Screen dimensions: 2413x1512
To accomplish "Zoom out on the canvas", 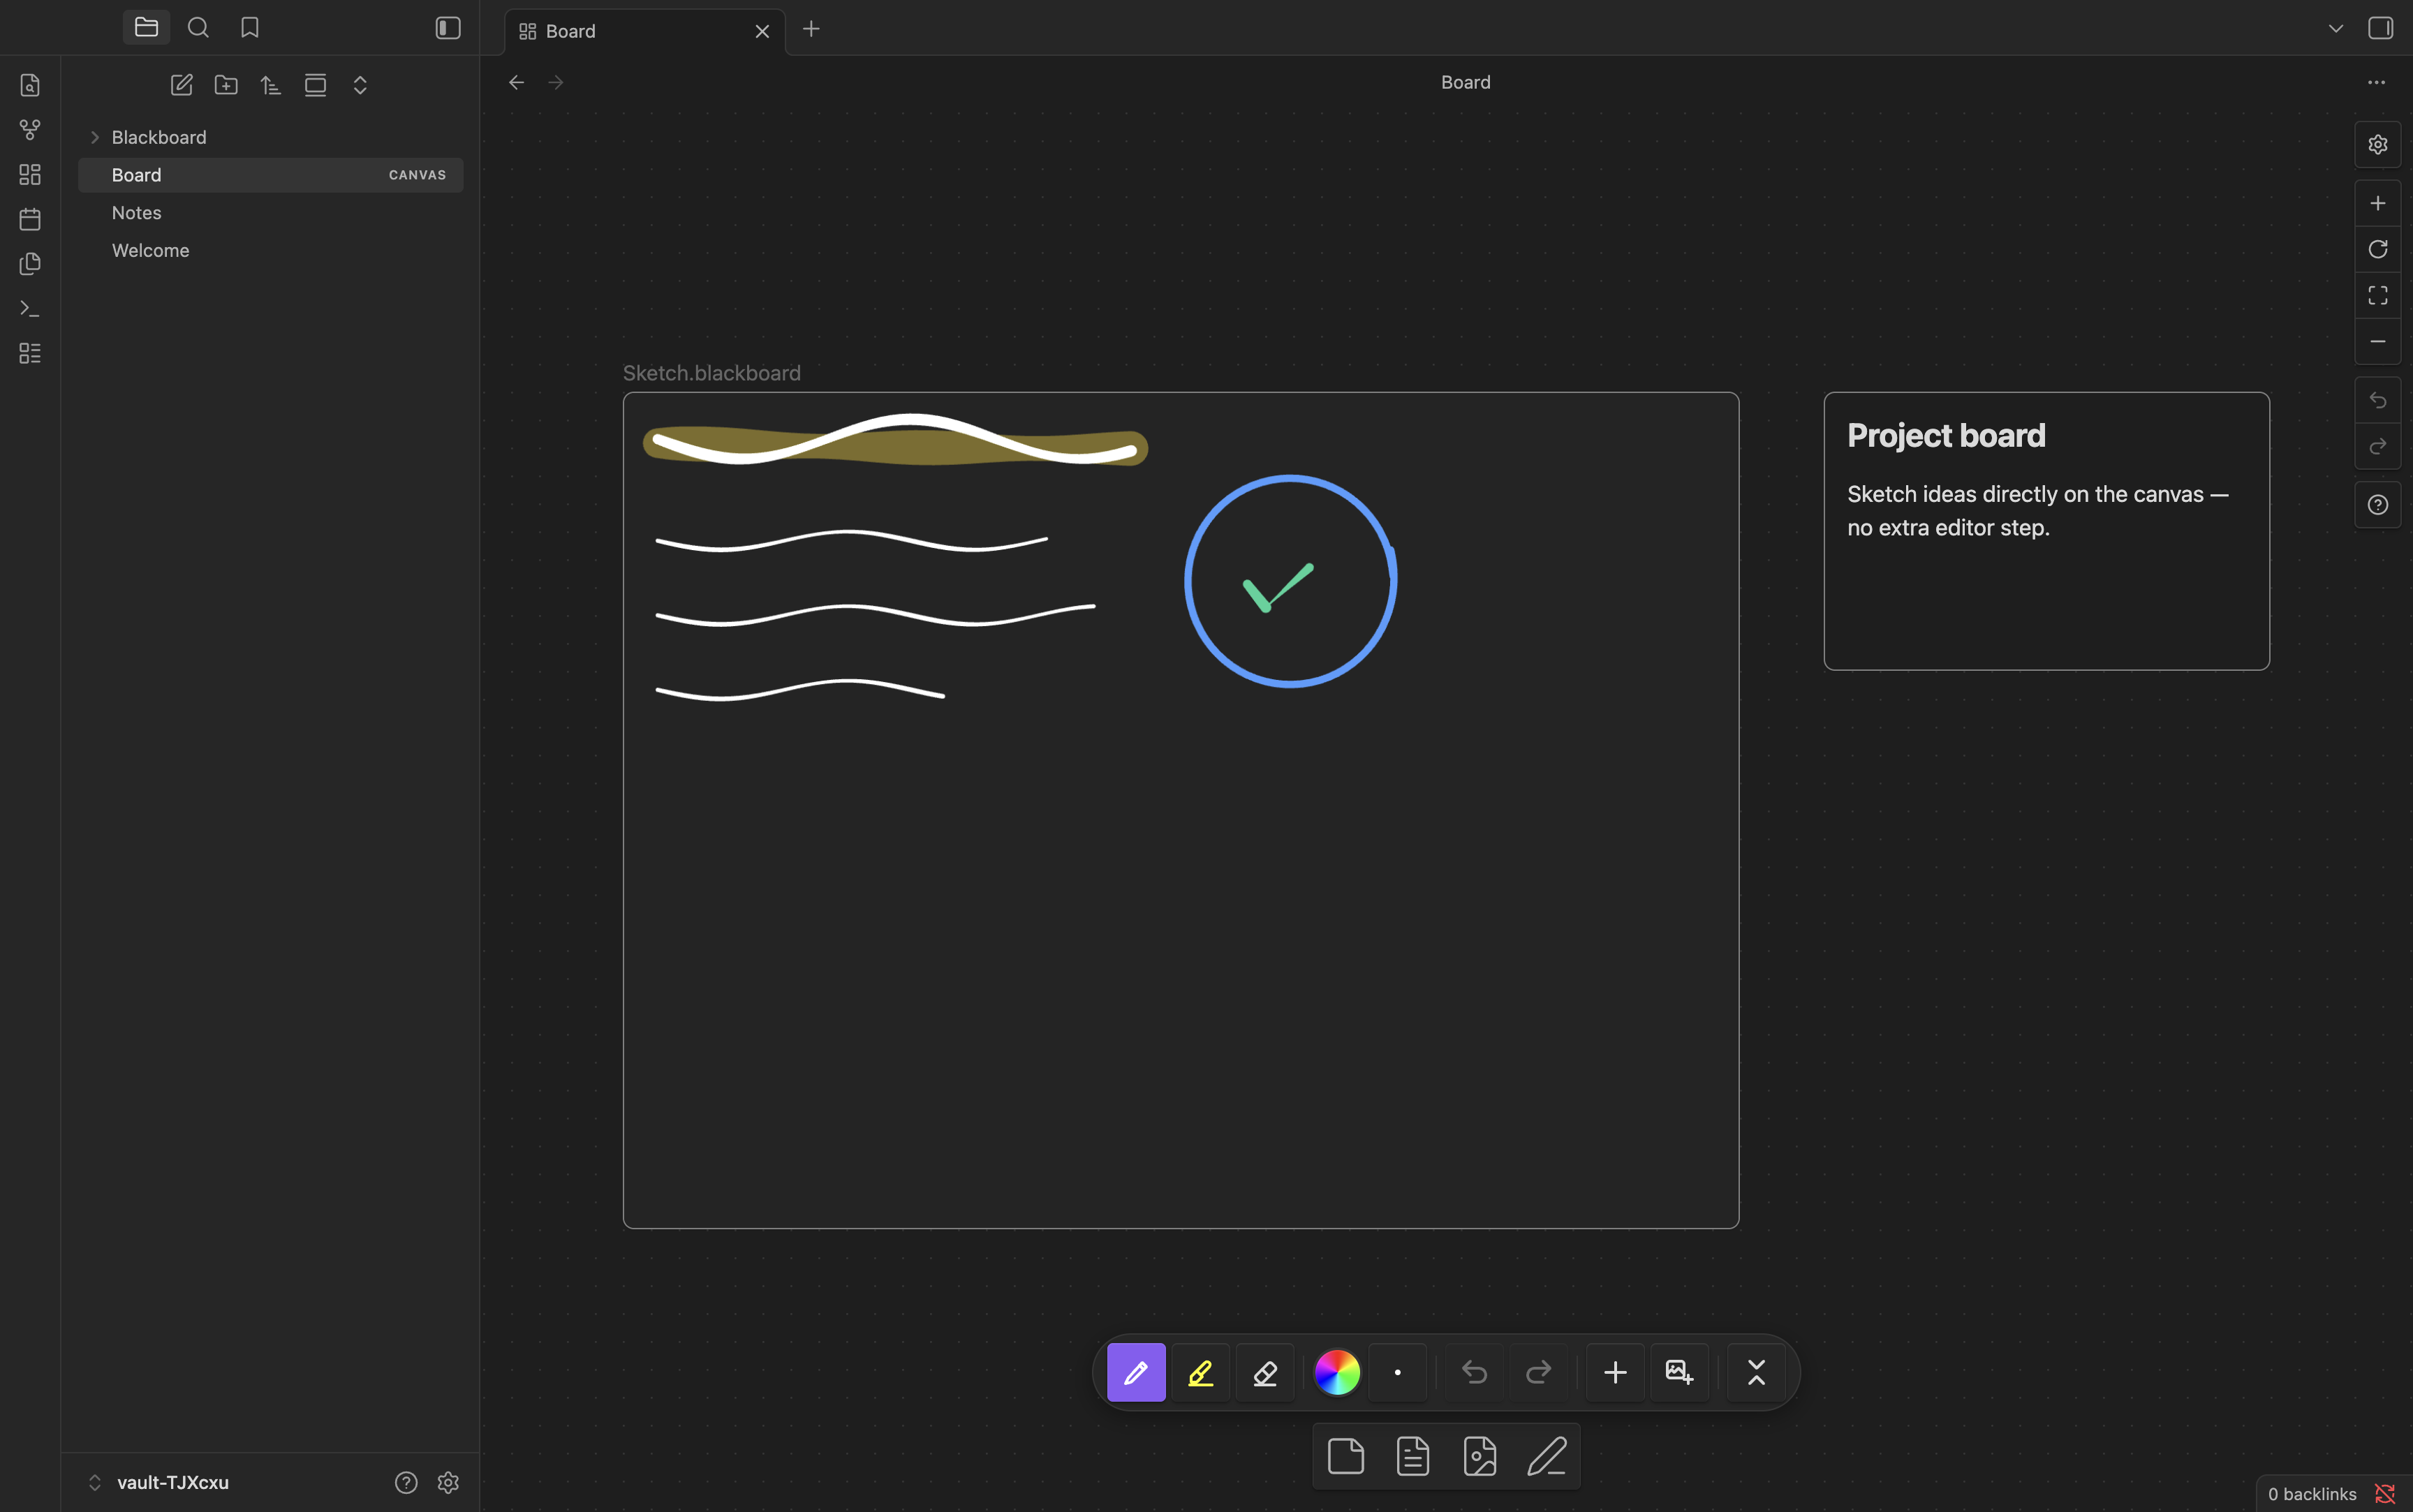I will click(x=2378, y=341).
